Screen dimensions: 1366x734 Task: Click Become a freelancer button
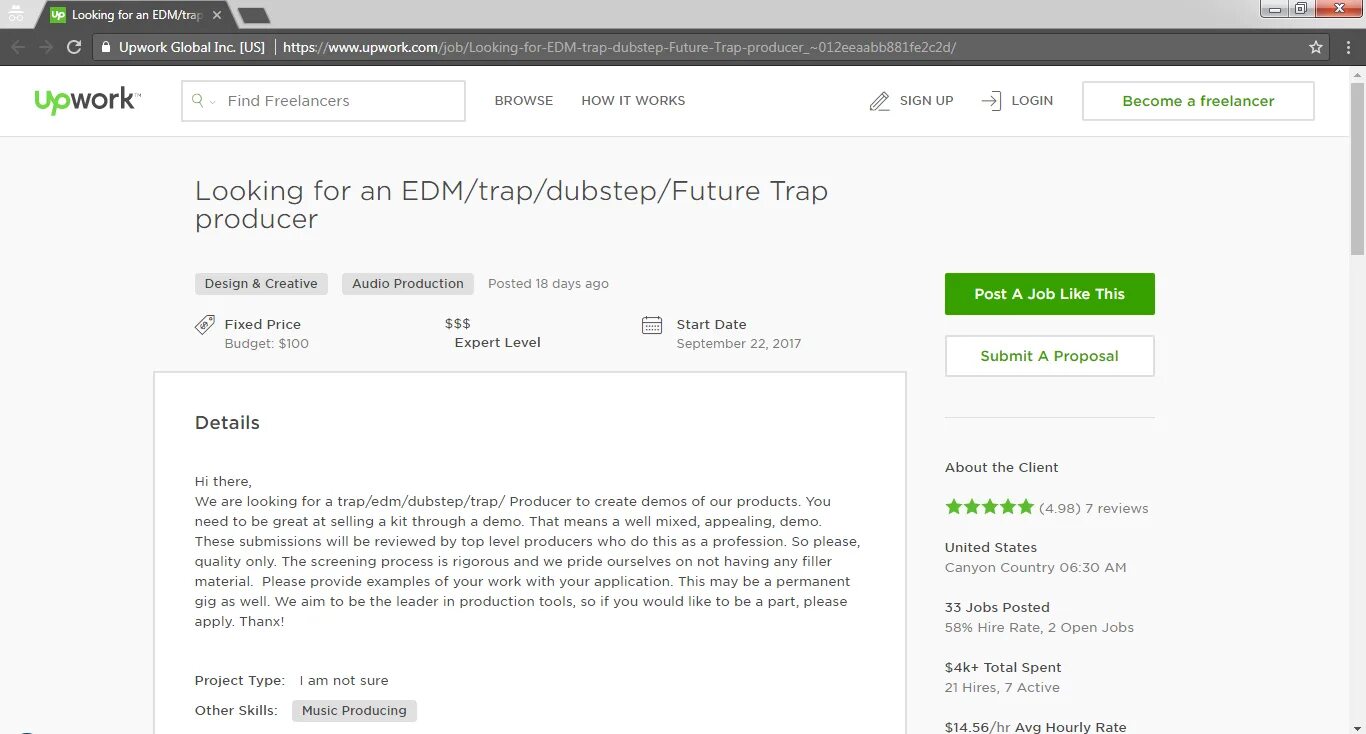pos(1198,101)
